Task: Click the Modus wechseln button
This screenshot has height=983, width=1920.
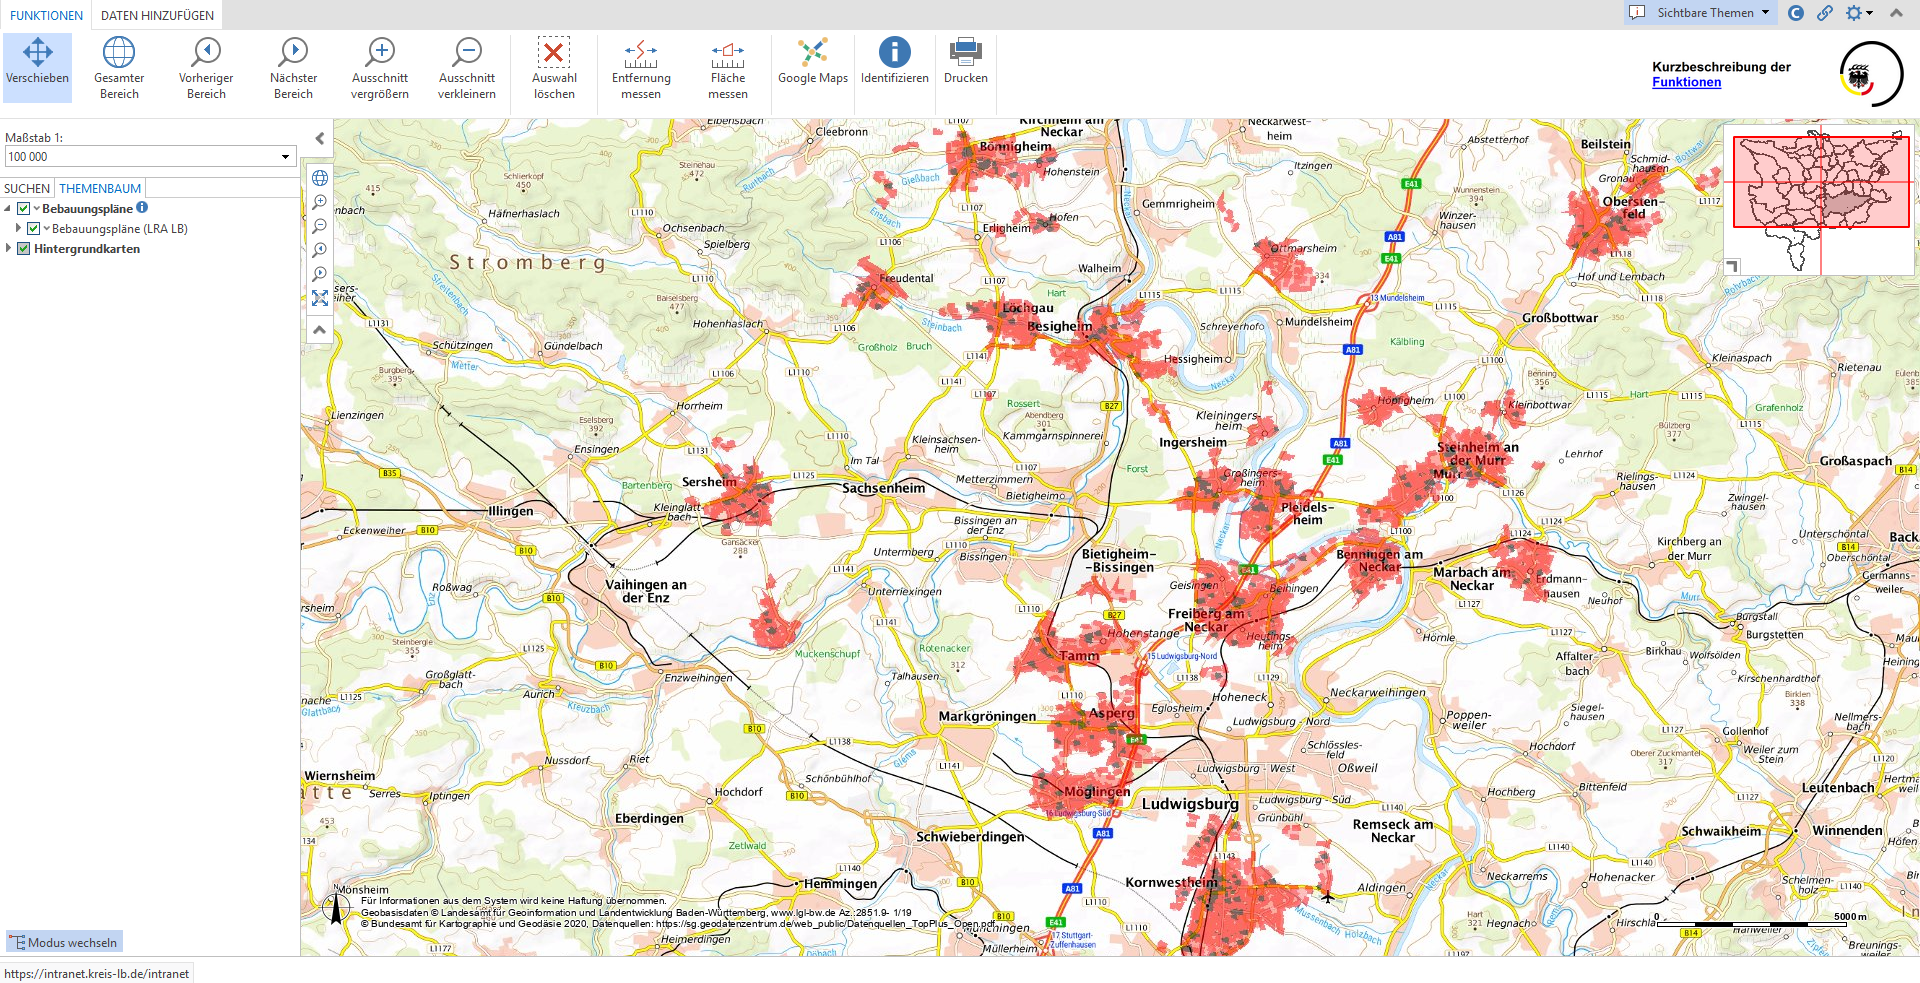Action: pyautogui.click(x=64, y=942)
